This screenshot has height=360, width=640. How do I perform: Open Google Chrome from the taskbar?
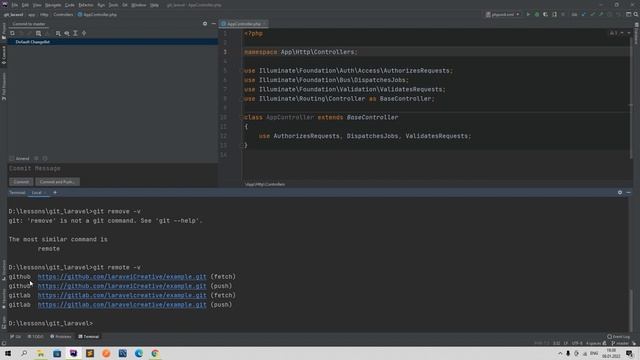155,353
